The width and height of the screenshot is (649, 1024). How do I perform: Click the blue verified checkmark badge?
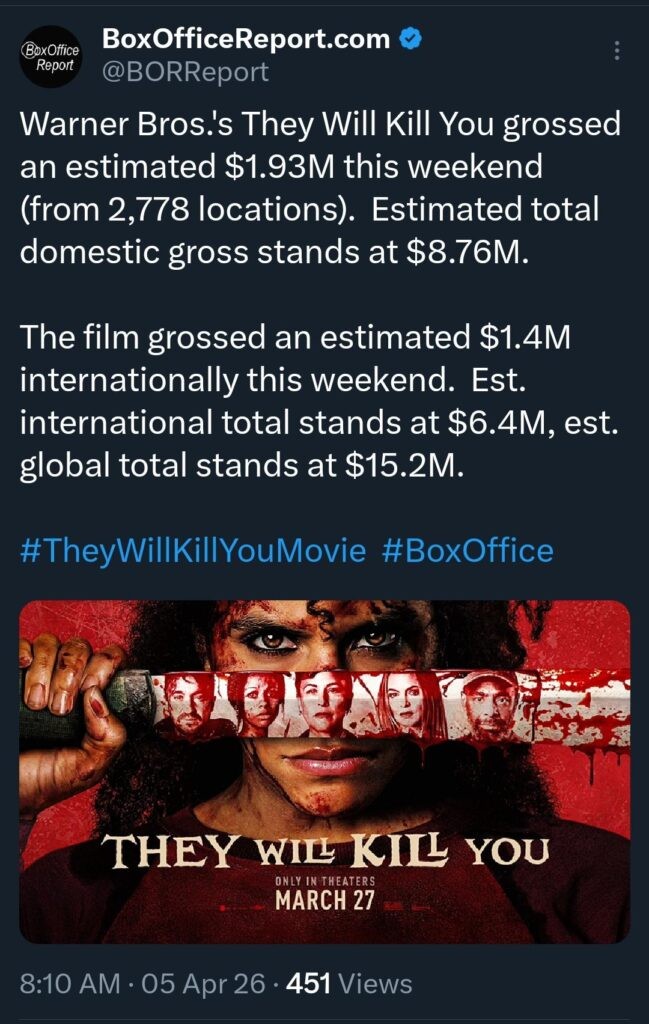tap(410, 39)
